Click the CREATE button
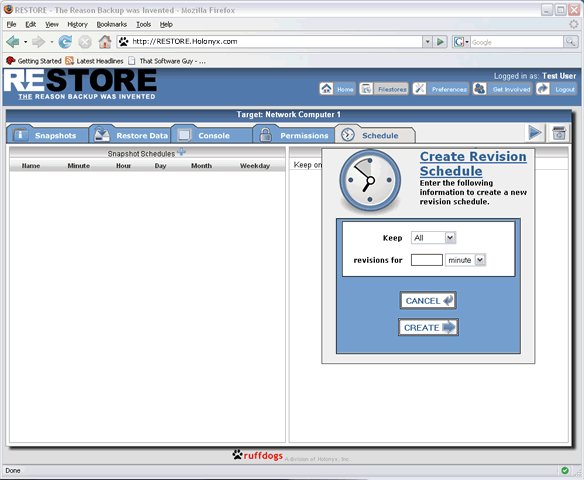The image size is (584, 480). [x=428, y=327]
